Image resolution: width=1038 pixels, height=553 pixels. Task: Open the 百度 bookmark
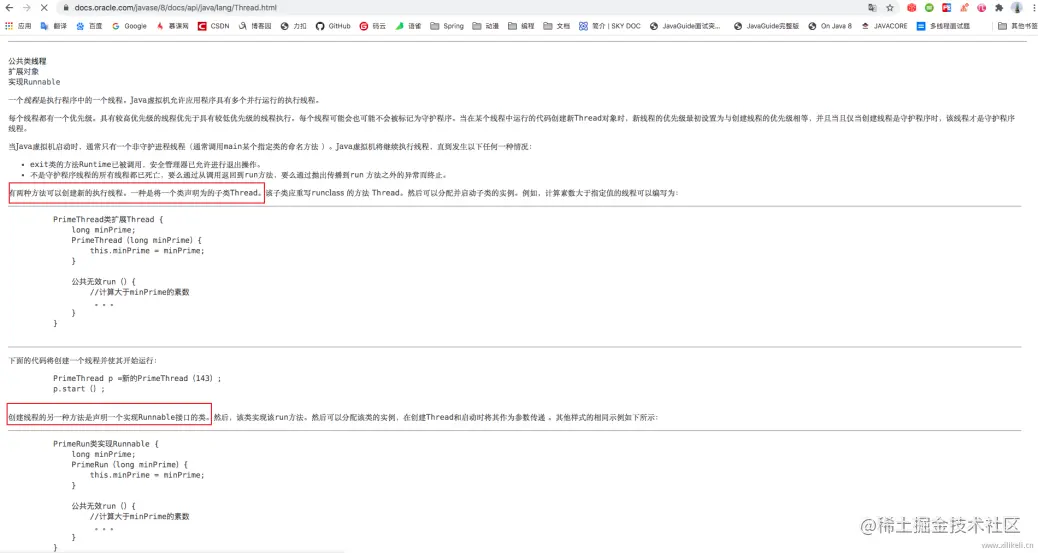pos(89,26)
